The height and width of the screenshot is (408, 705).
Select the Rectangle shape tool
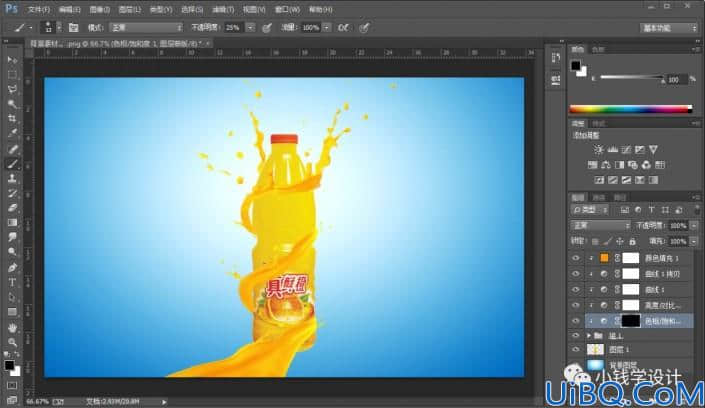12,312
